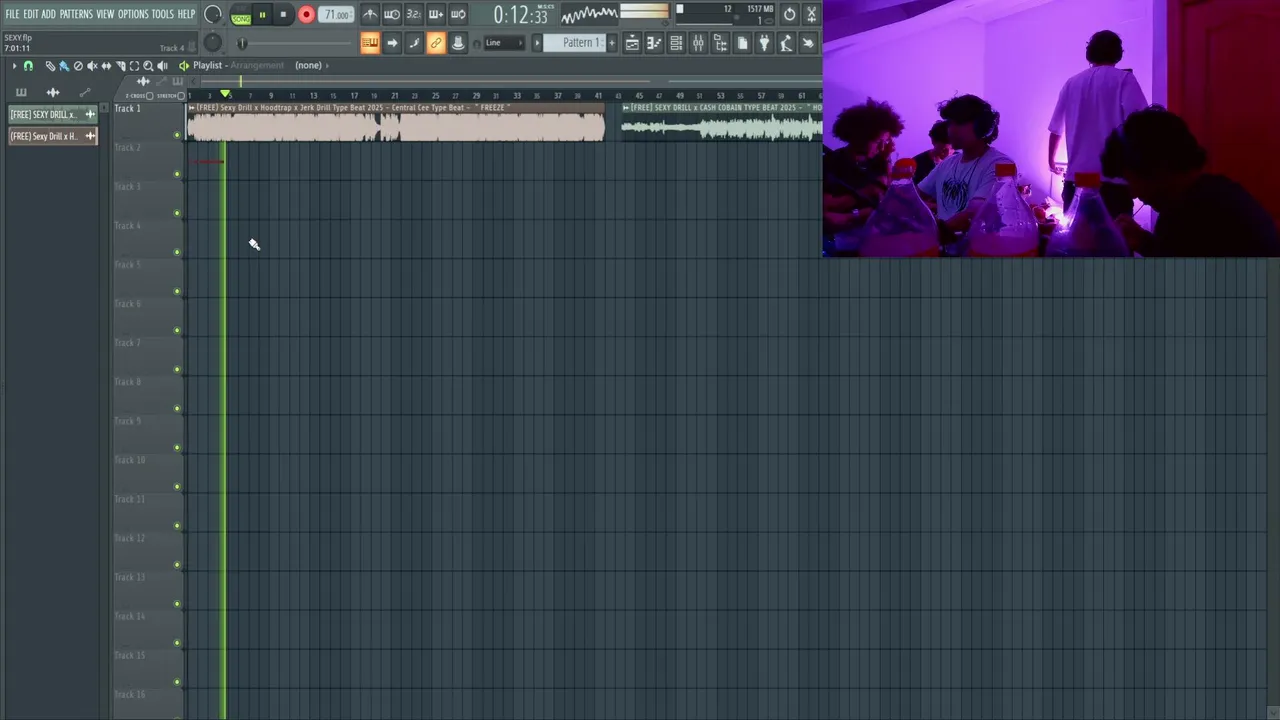Choose the Select marquee tool
1280x720 pixels.
(x=134, y=66)
